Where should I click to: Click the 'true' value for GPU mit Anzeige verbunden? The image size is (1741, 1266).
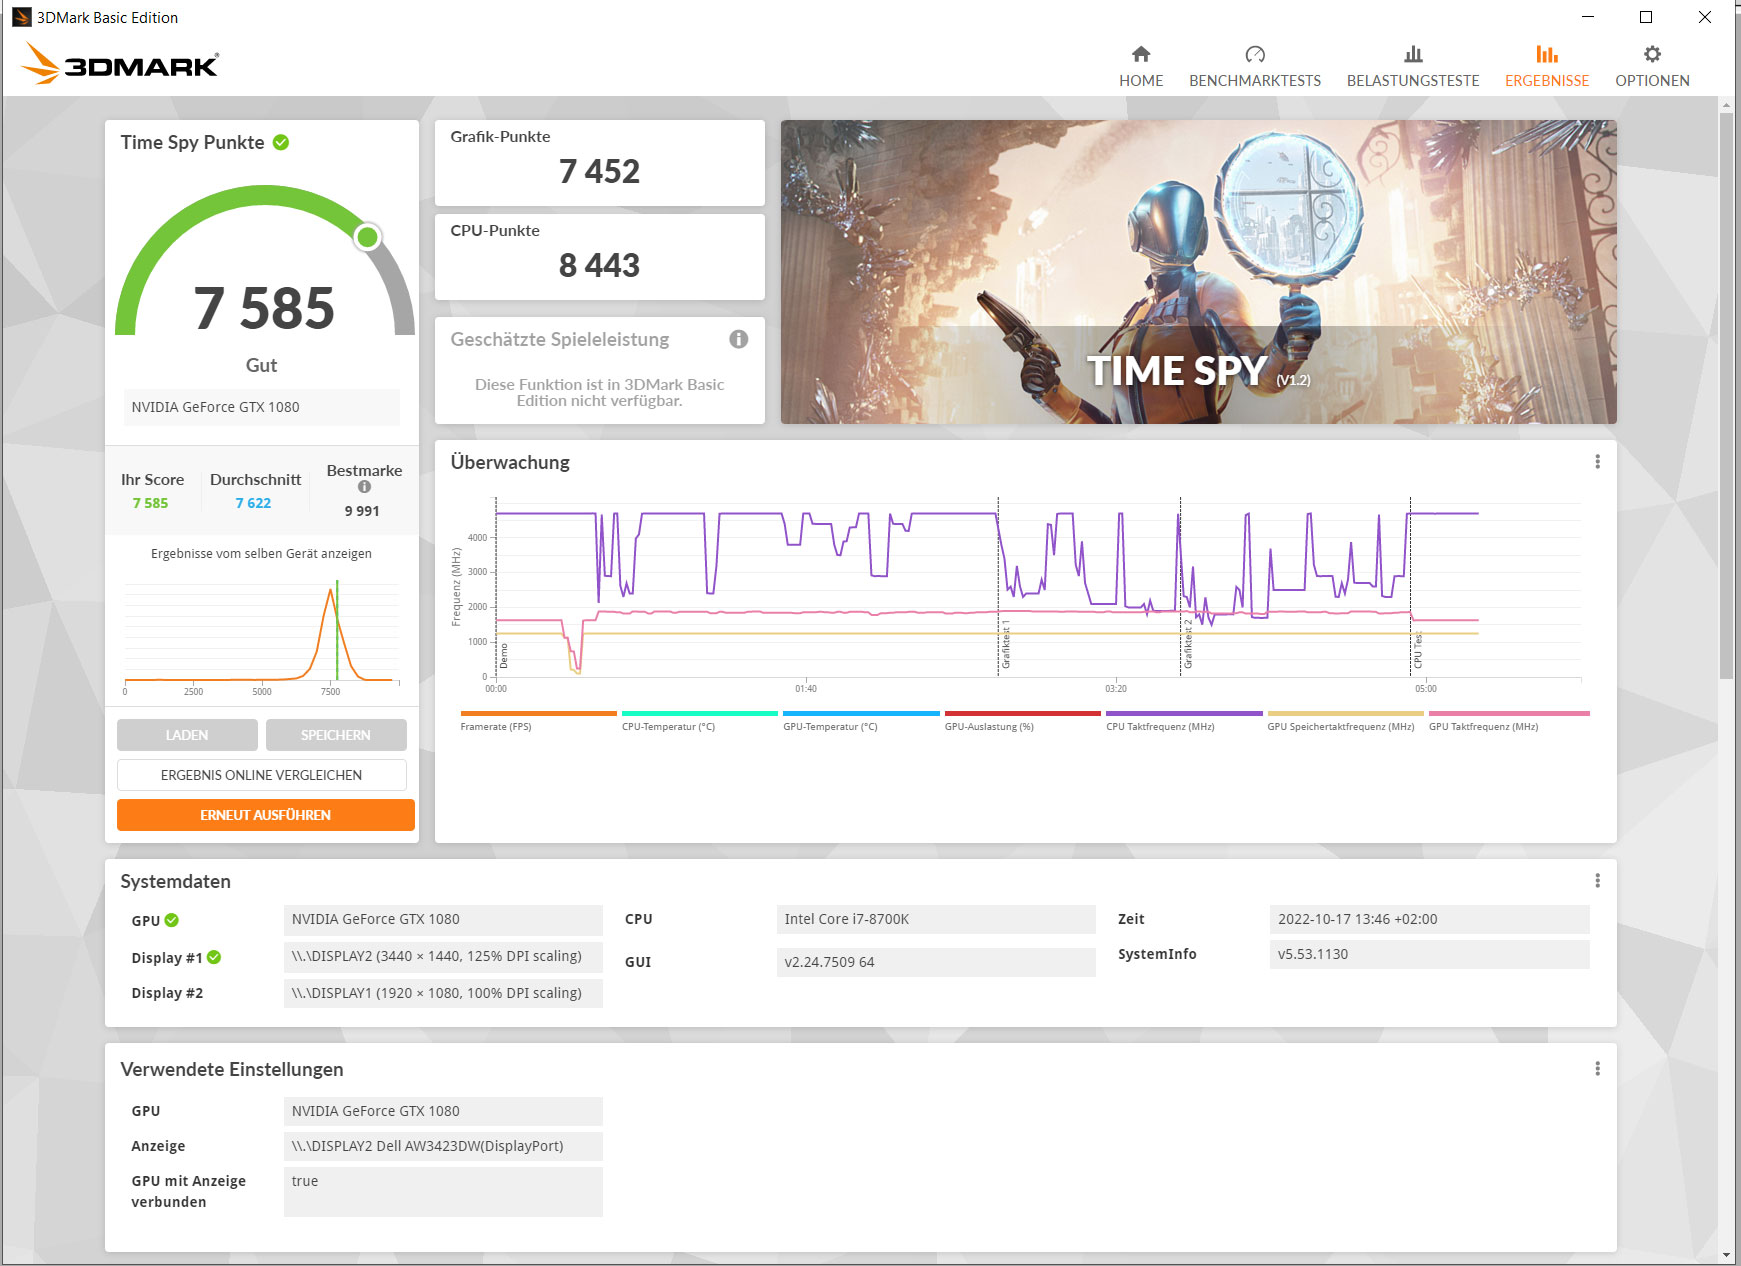point(443,1192)
